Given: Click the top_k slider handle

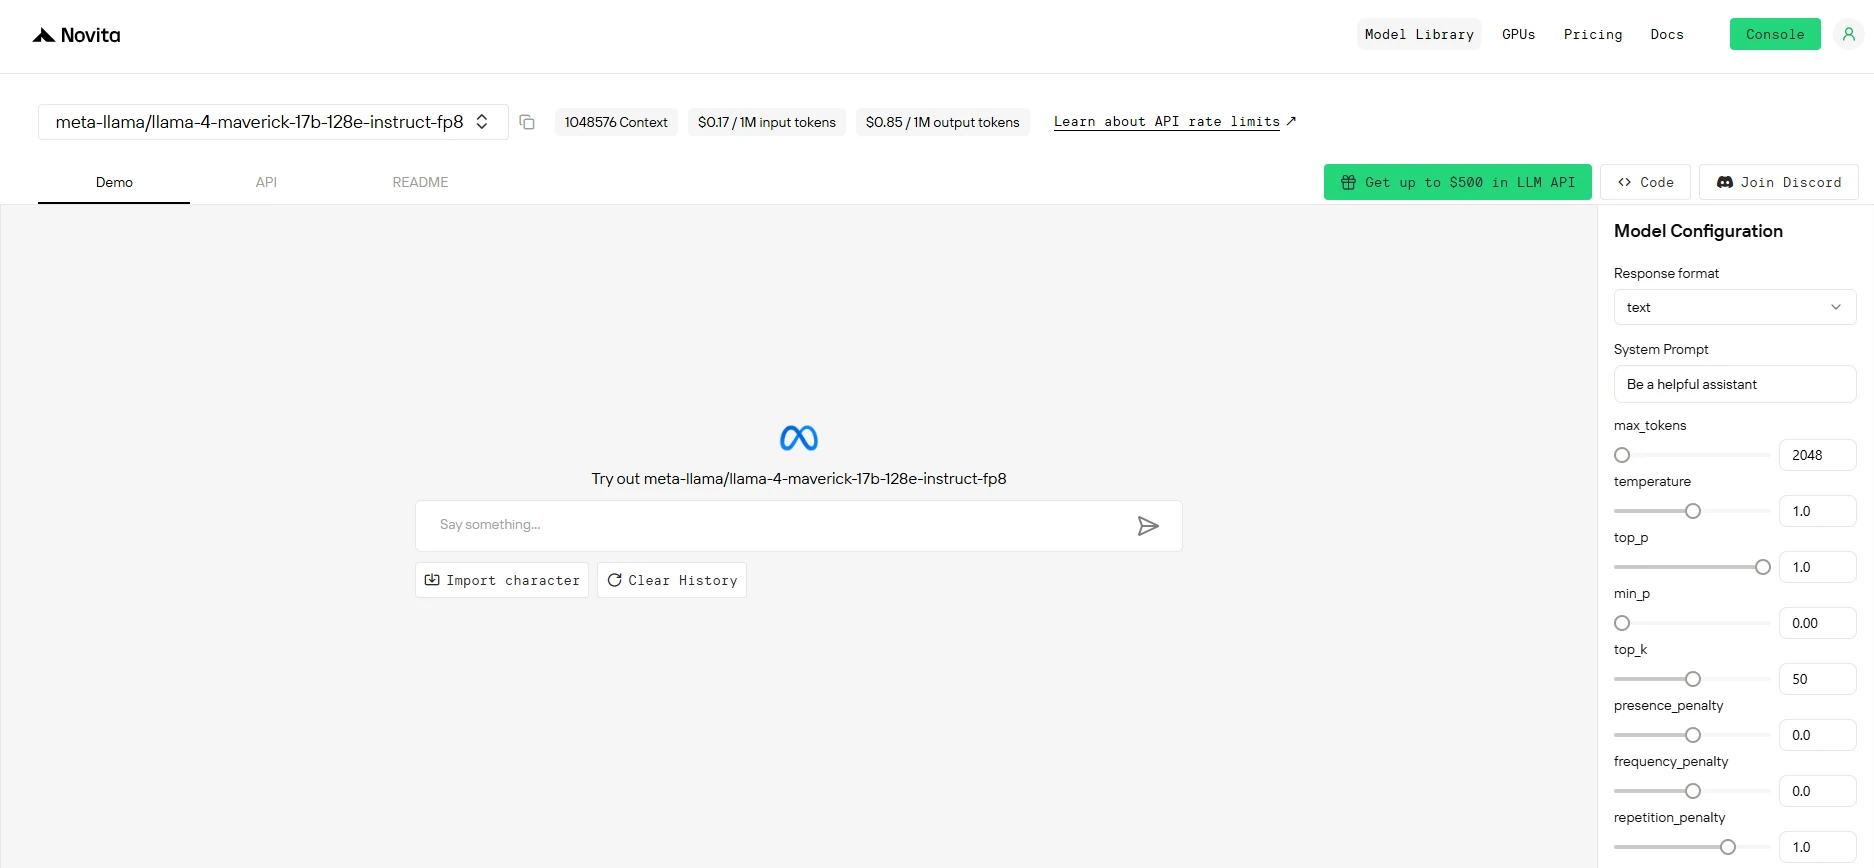Looking at the screenshot, I should coord(1693,679).
